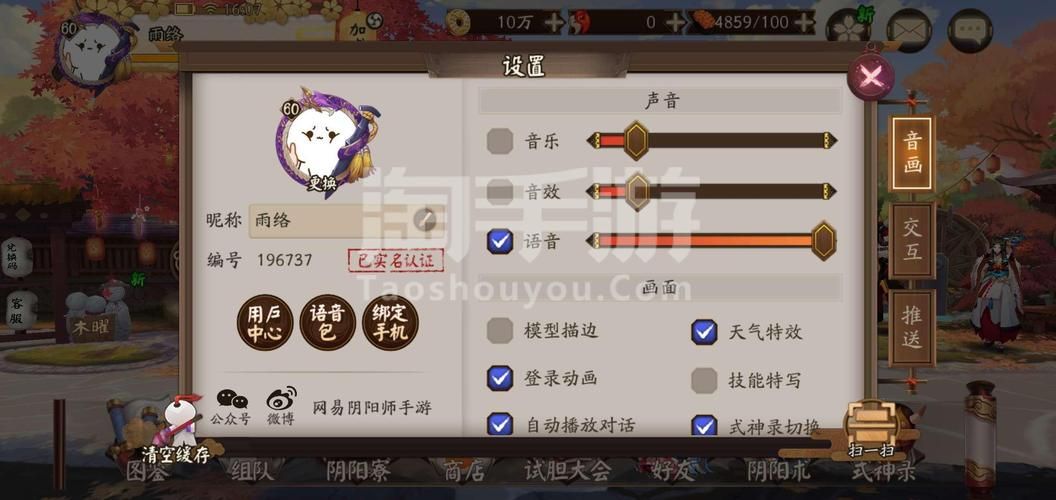Click the avatar 更换 portrait
This screenshot has width=1056, height=500.
click(x=325, y=140)
